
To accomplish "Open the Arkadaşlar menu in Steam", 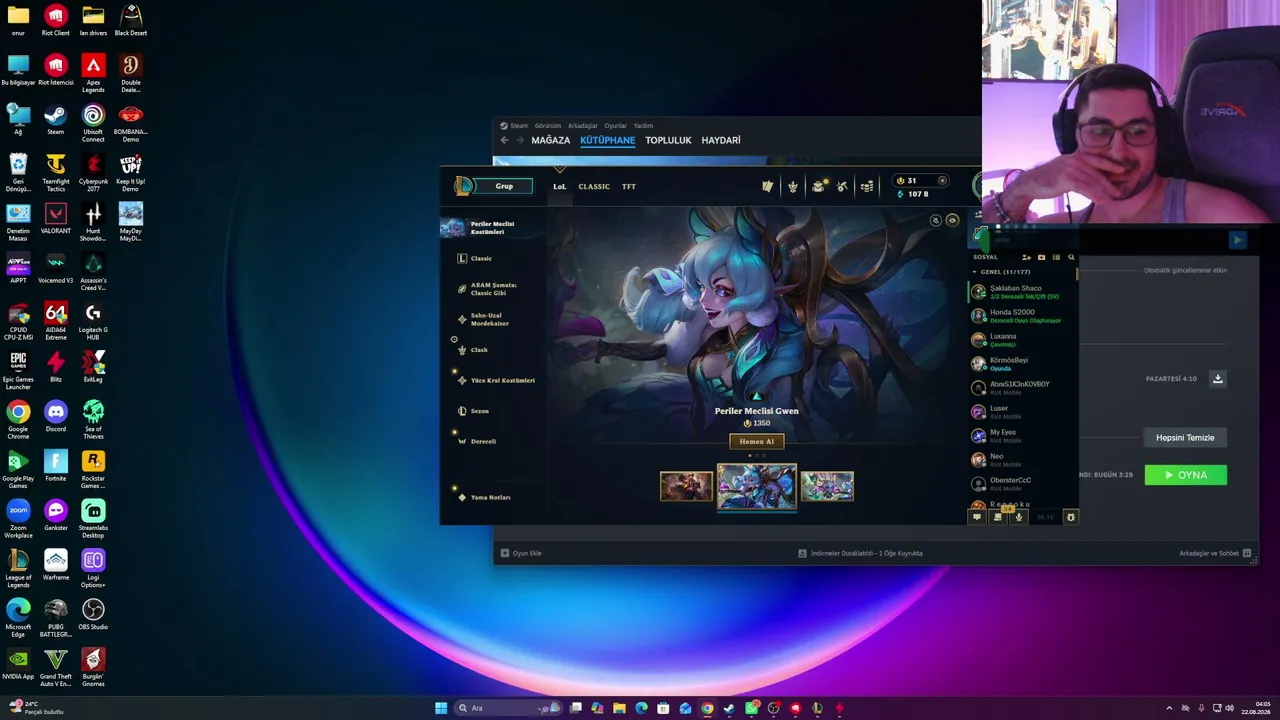I will (582, 126).
